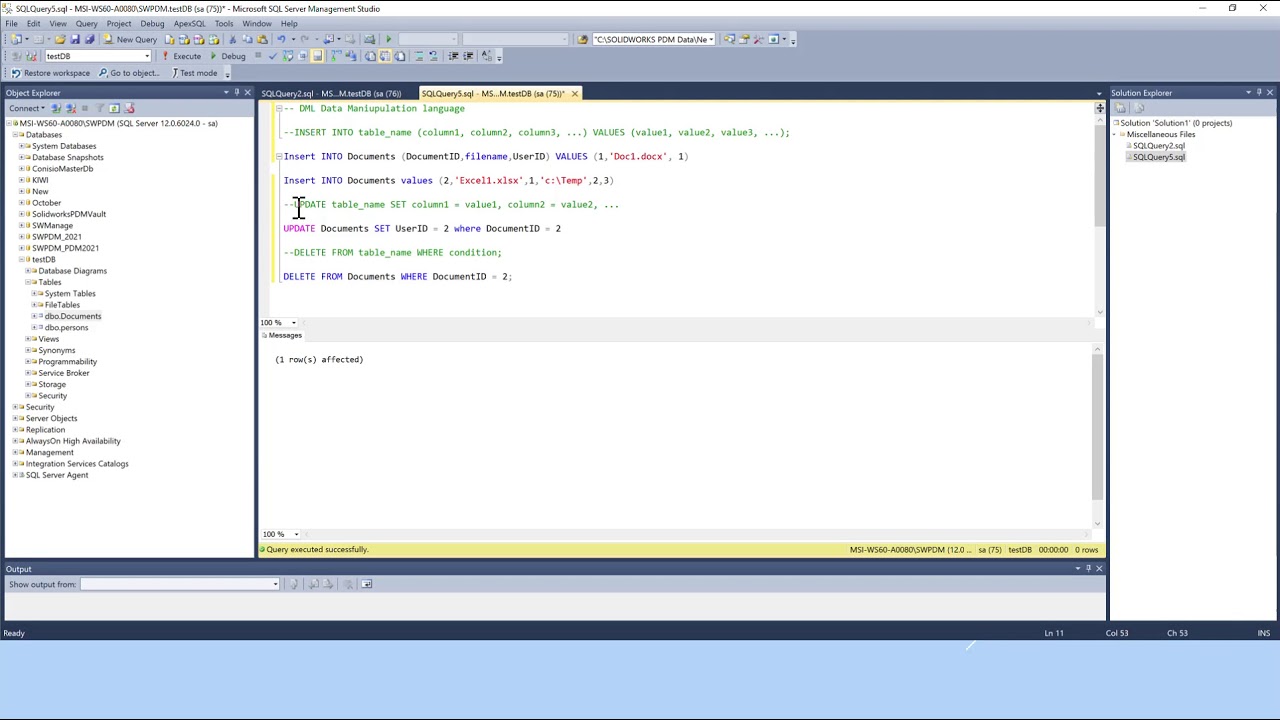Click the green Start arrow icon
The image size is (1280, 720).
point(388,39)
